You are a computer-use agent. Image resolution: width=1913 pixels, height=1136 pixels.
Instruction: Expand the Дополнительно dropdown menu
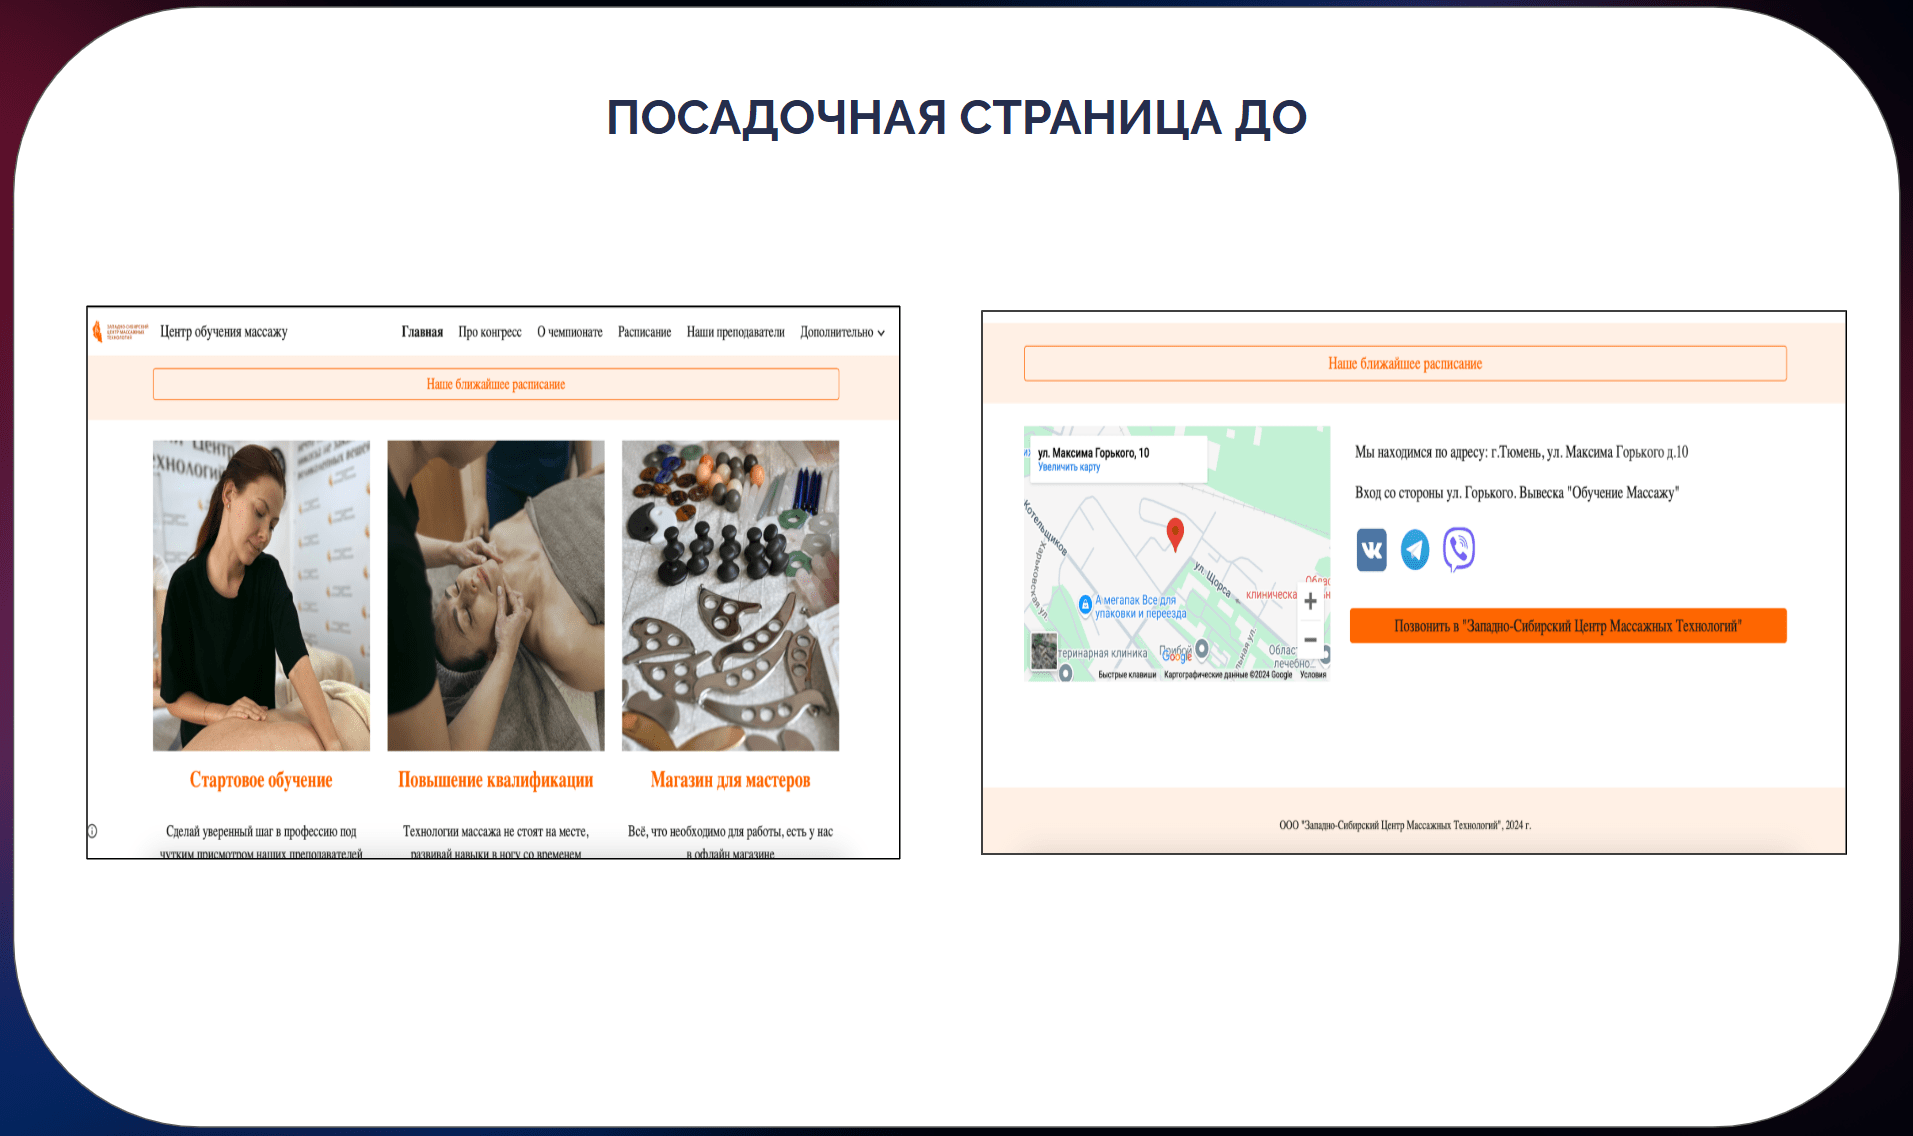pos(842,332)
